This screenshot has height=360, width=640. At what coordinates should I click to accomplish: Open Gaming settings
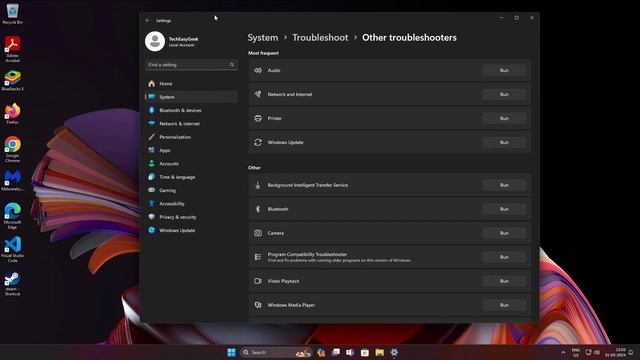191,190
